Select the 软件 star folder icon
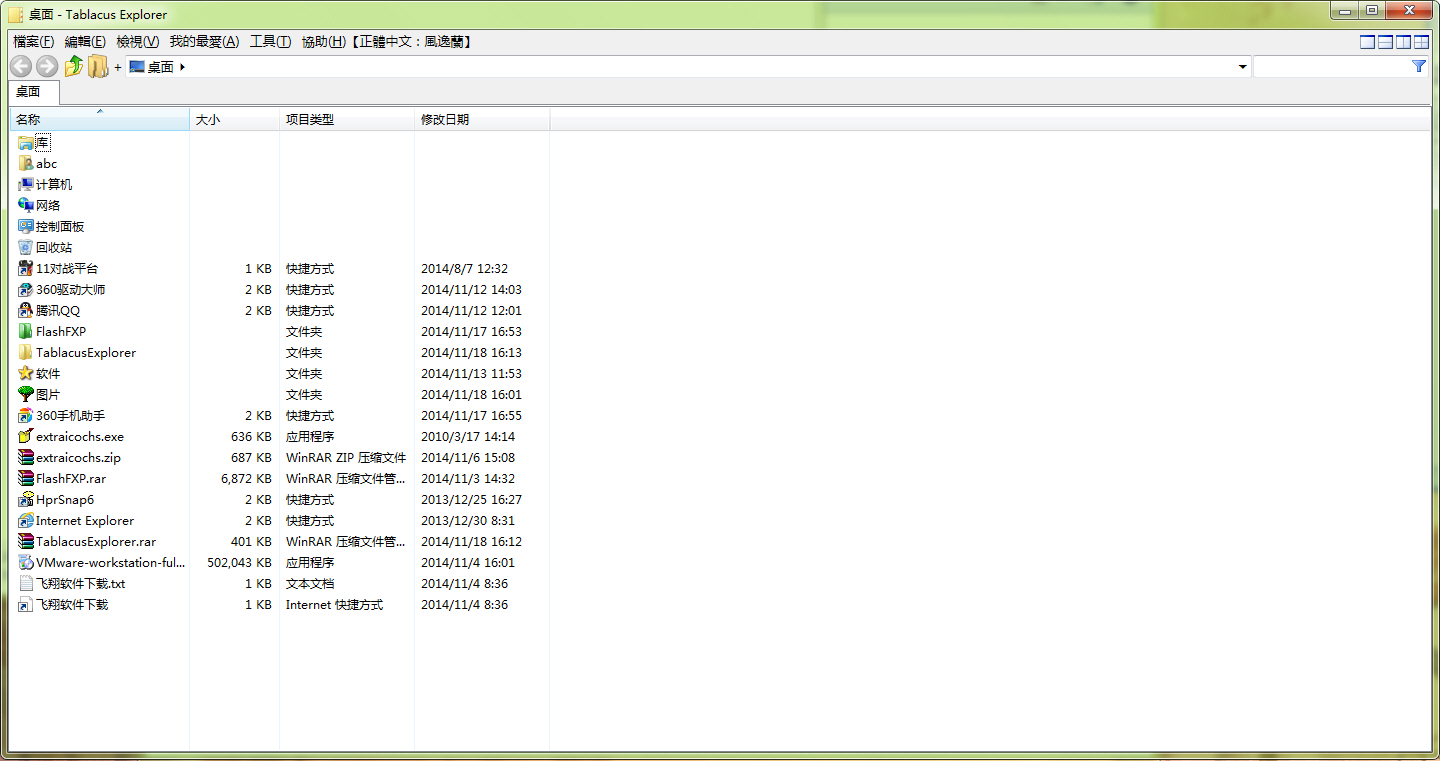 click(26, 373)
